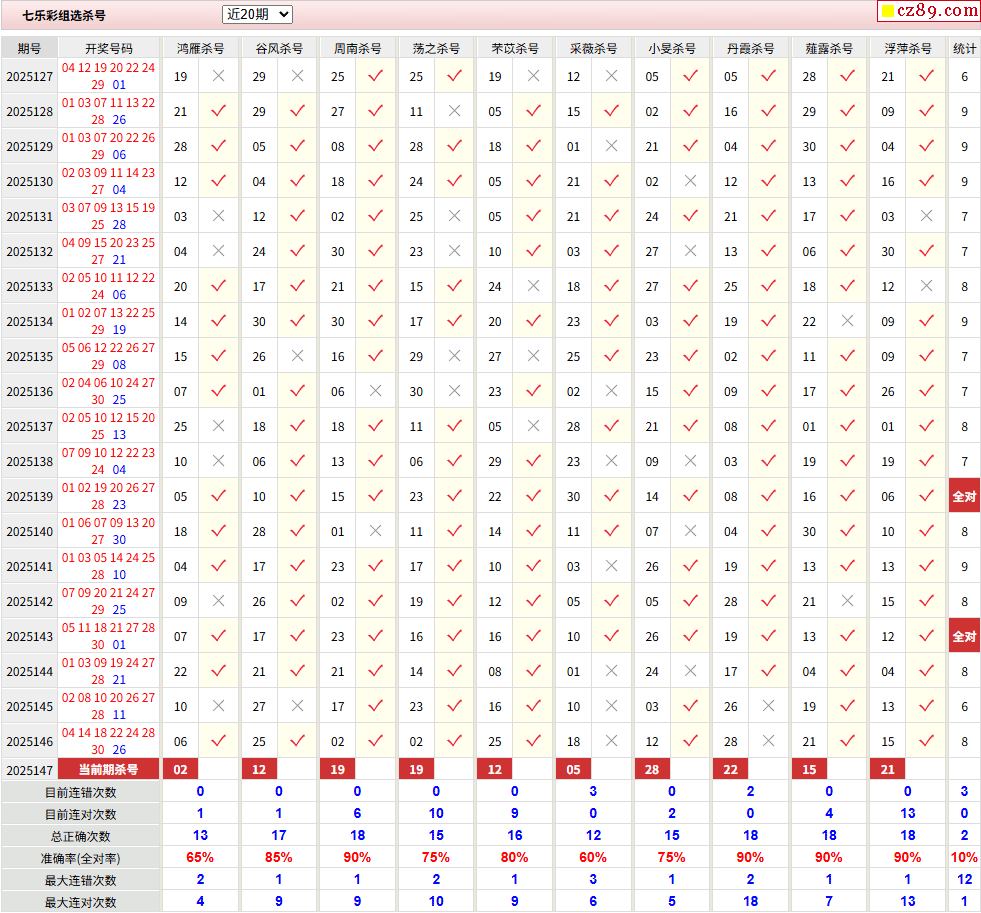The image size is (981, 913).
Task: Click the cross icon for 薤露杀号 in row 2025142
Action: tap(847, 601)
